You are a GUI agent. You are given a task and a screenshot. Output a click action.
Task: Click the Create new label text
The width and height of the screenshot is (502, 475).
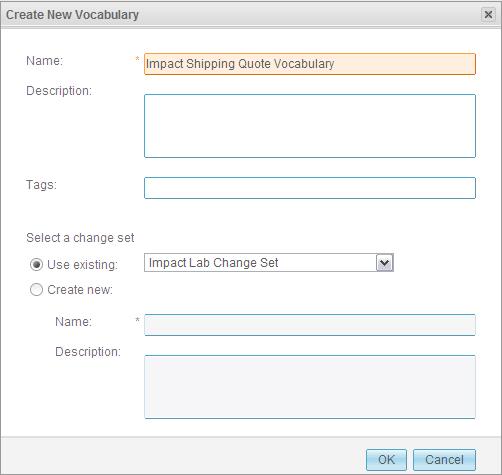(80, 290)
